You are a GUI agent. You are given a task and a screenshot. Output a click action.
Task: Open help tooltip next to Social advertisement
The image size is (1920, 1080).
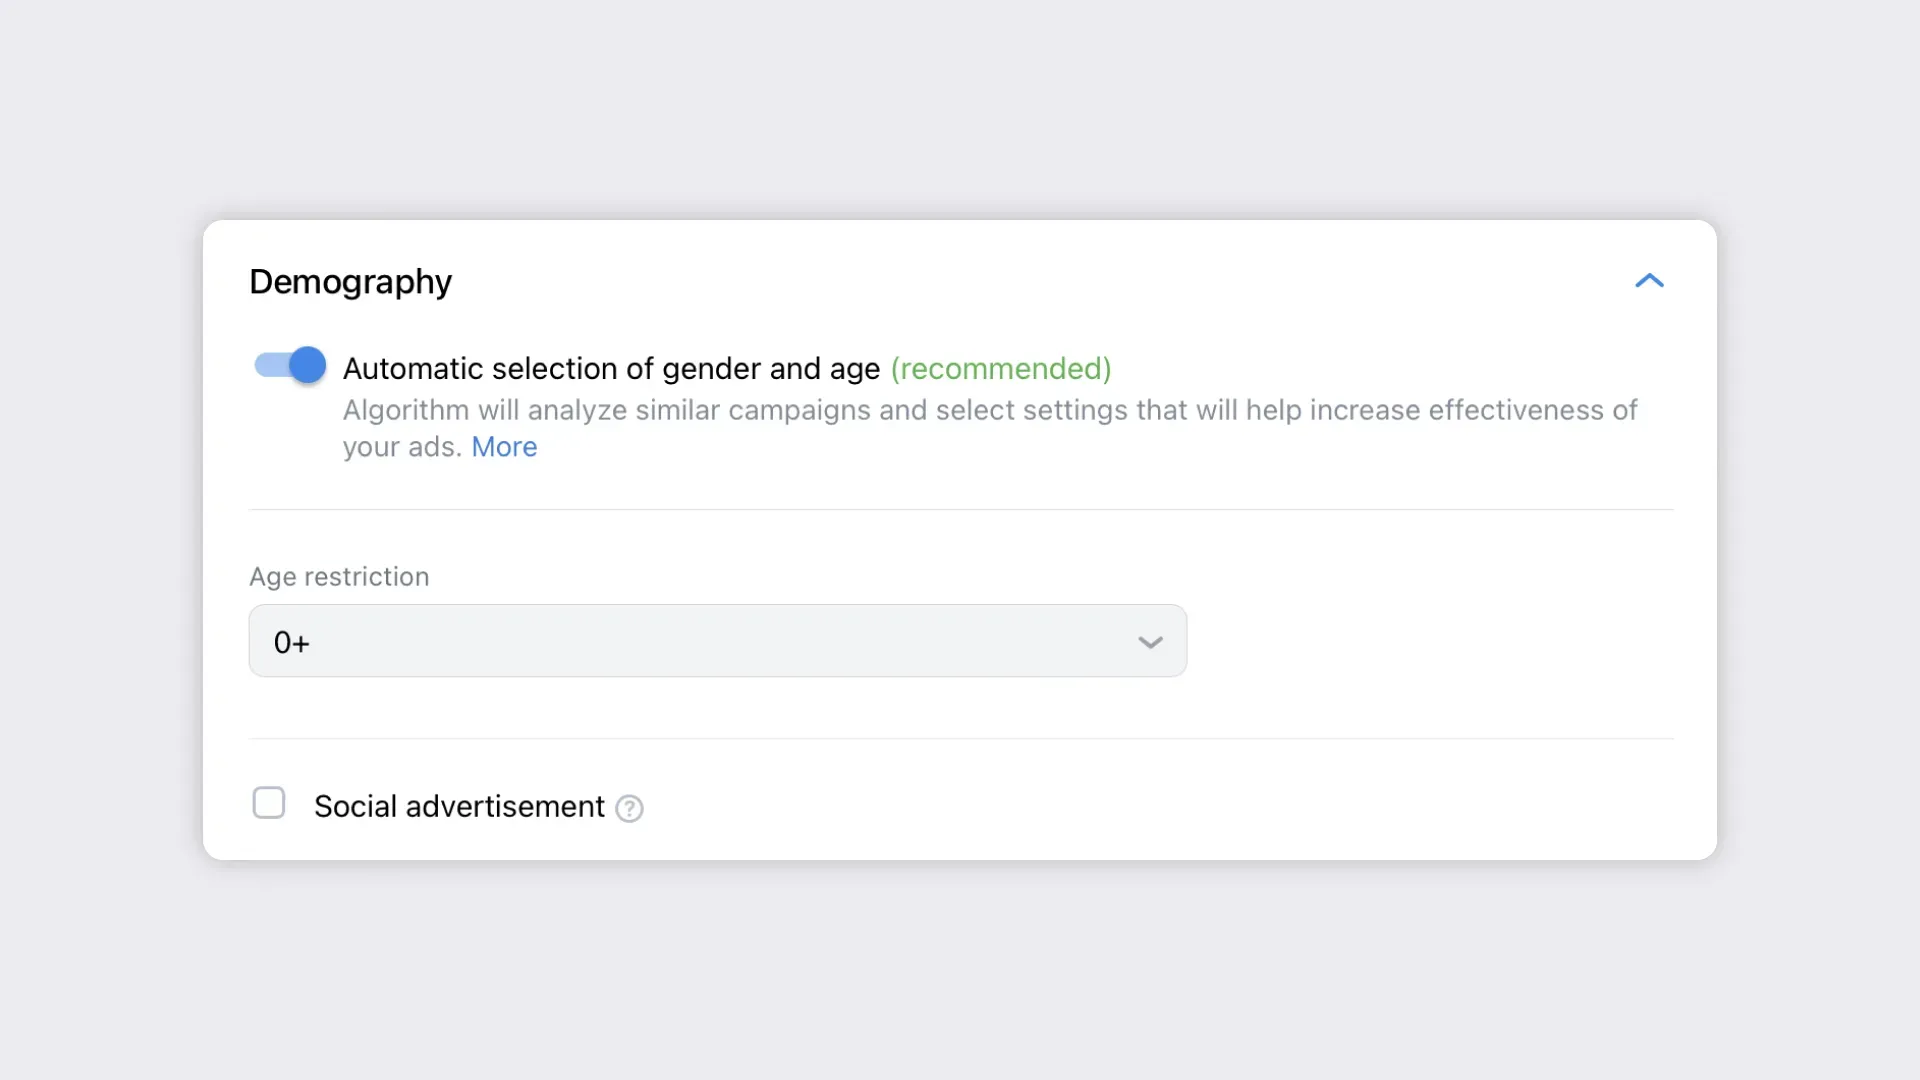coord(629,808)
